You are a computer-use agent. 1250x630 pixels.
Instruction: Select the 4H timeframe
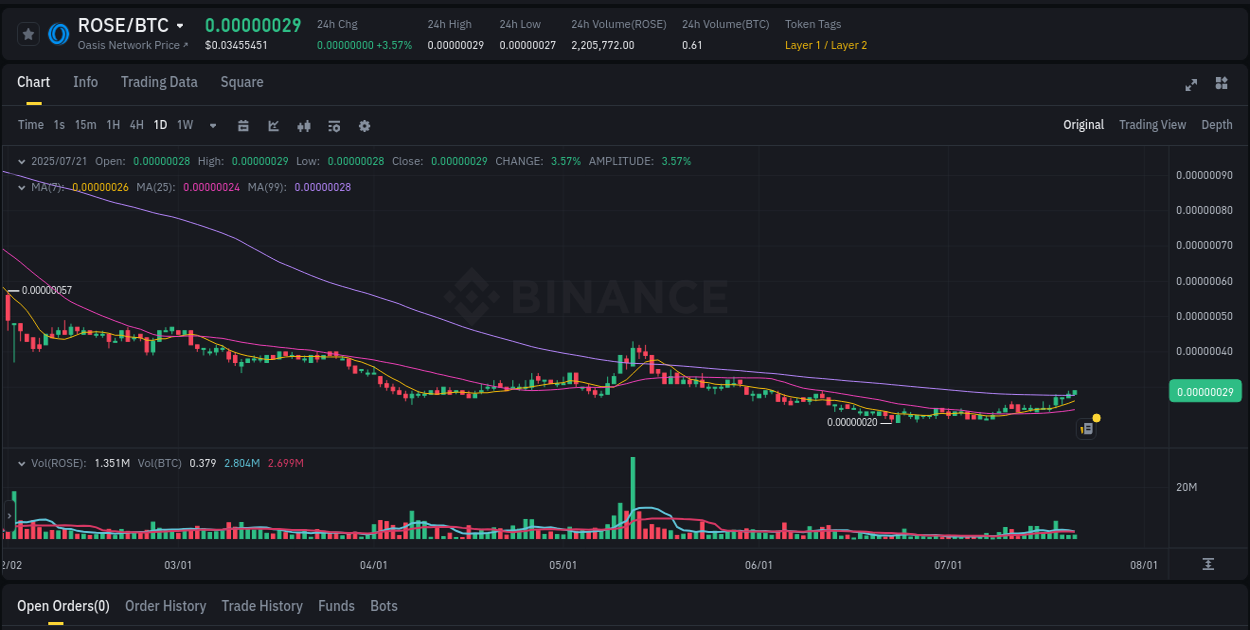(136, 125)
